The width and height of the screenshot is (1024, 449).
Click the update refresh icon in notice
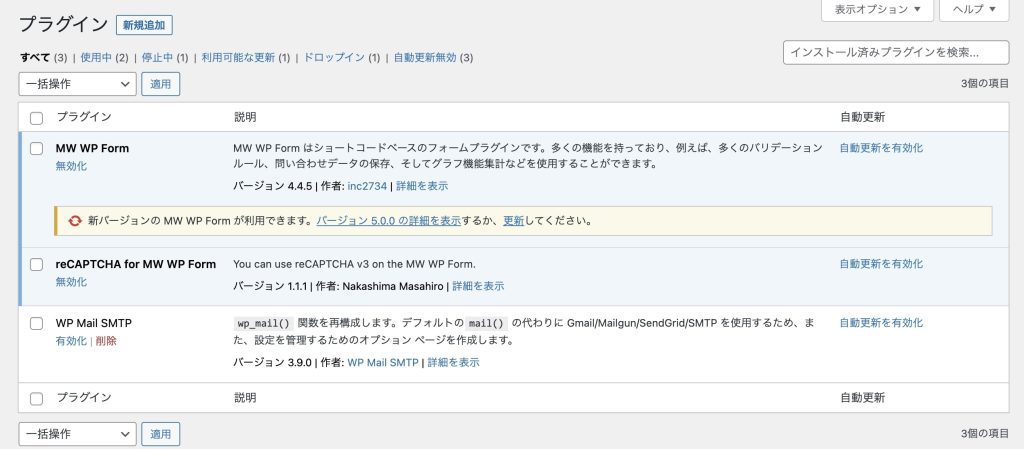point(75,221)
